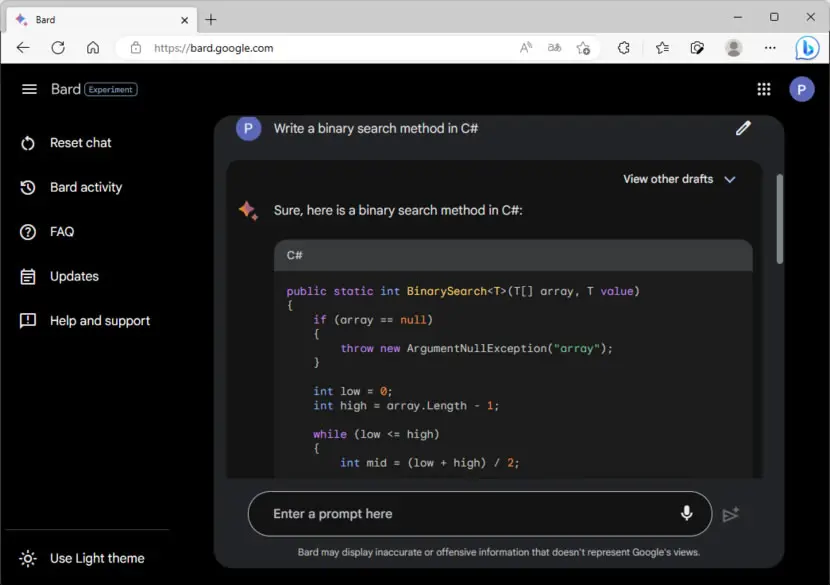Add page to favorites star icon
830x585 pixels.
pos(583,48)
